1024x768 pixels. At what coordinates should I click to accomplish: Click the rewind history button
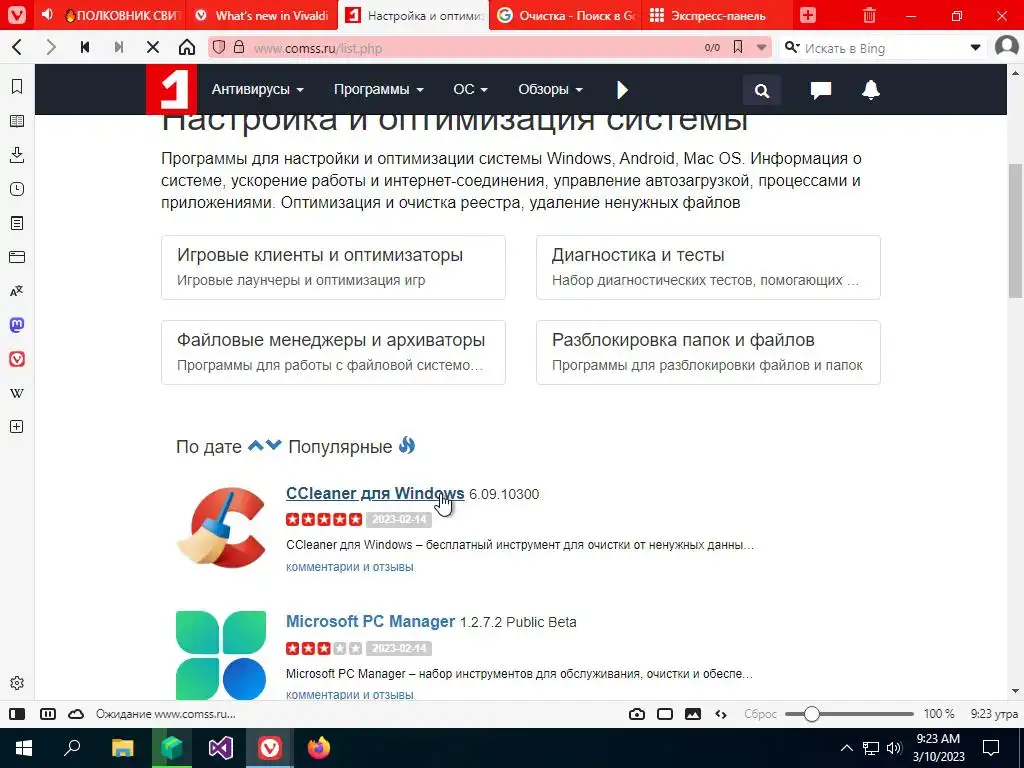[x=85, y=48]
